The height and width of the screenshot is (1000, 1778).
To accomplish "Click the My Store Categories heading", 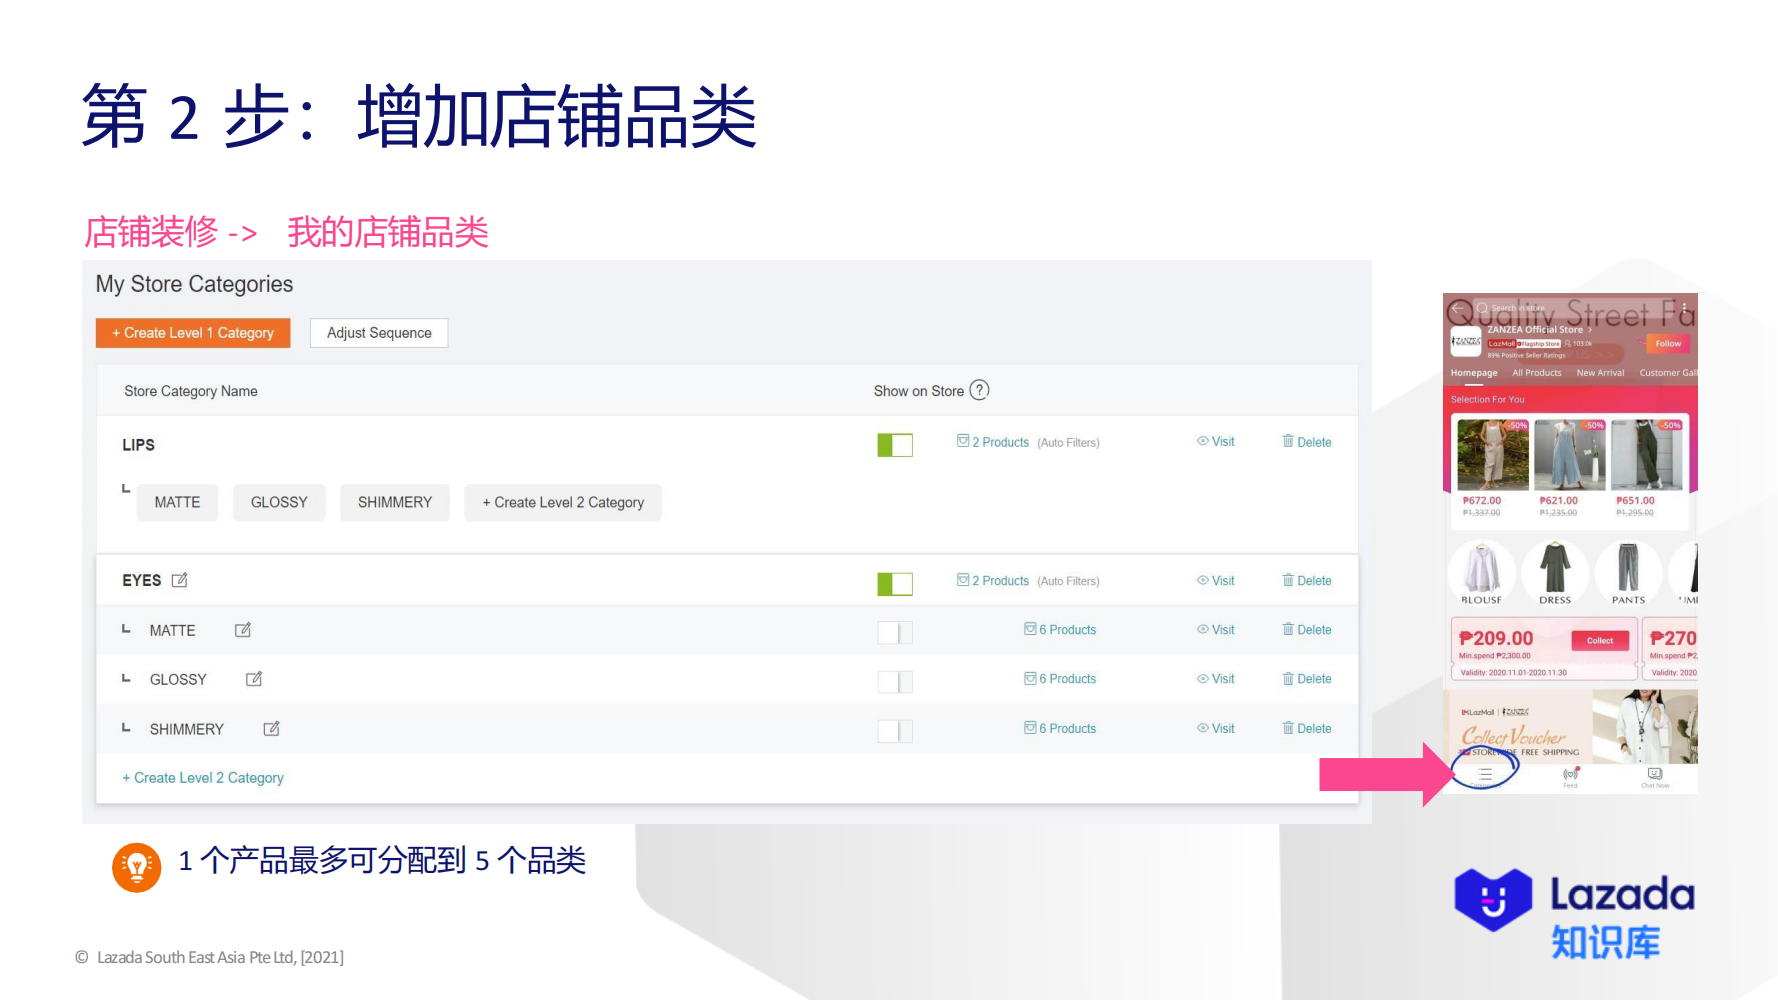I will [x=195, y=284].
